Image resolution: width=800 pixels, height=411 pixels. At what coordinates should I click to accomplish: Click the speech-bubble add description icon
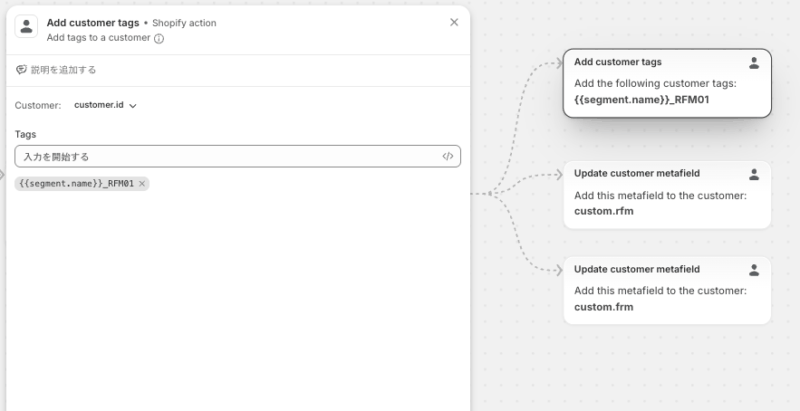[21, 70]
